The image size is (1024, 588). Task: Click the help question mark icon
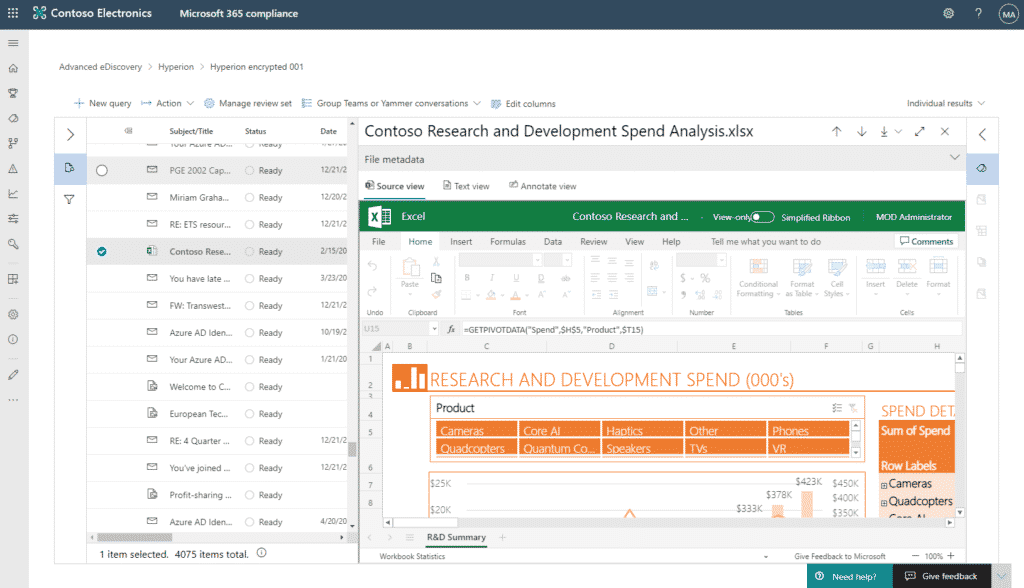(978, 13)
